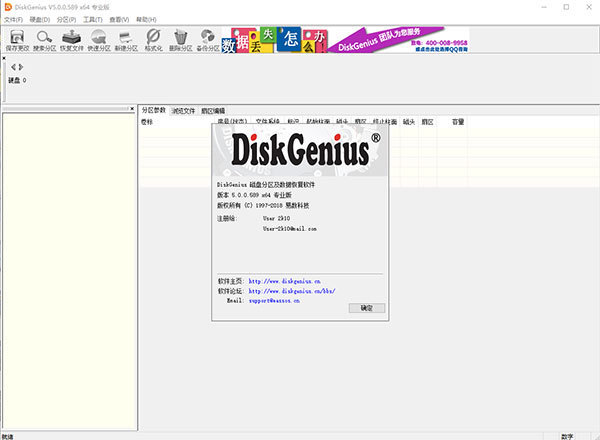
Task: Go to the previous disk with the left arrow
Action: tap(13, 67)
